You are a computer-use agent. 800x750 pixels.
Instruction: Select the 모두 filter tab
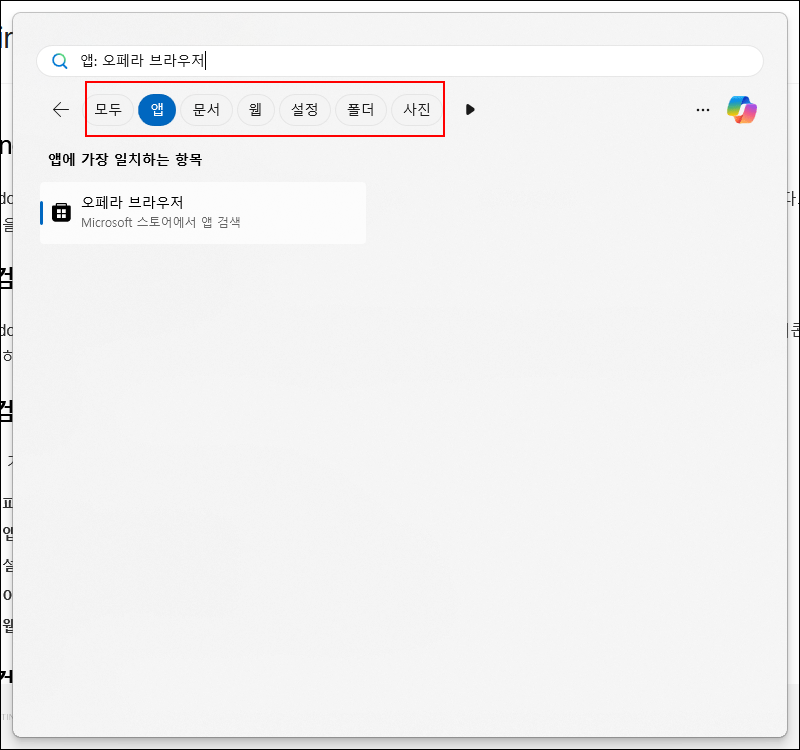(108, 109)
